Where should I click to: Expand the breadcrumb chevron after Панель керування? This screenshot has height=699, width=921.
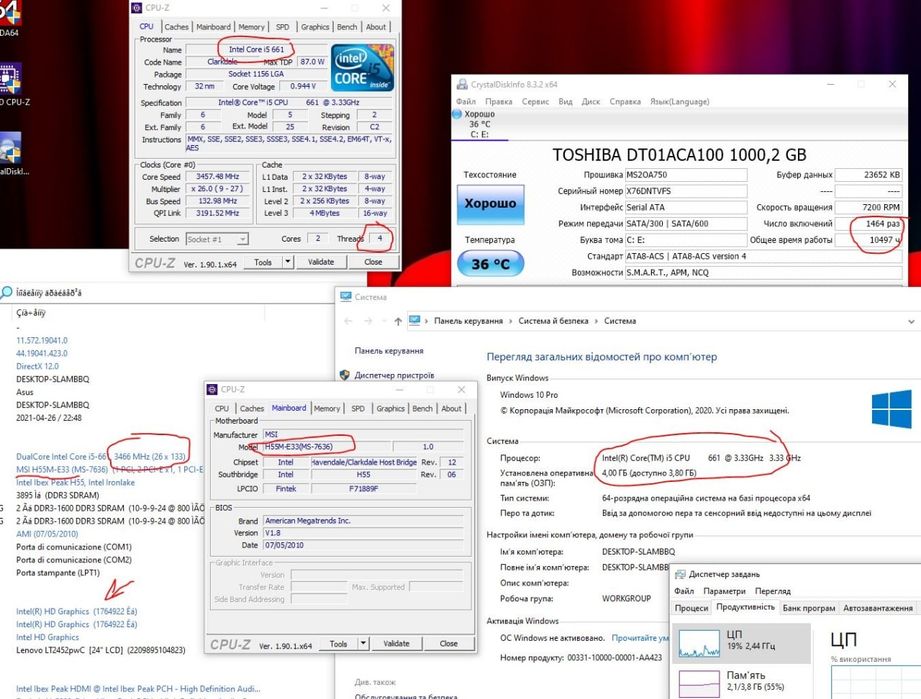coord(510,321)
